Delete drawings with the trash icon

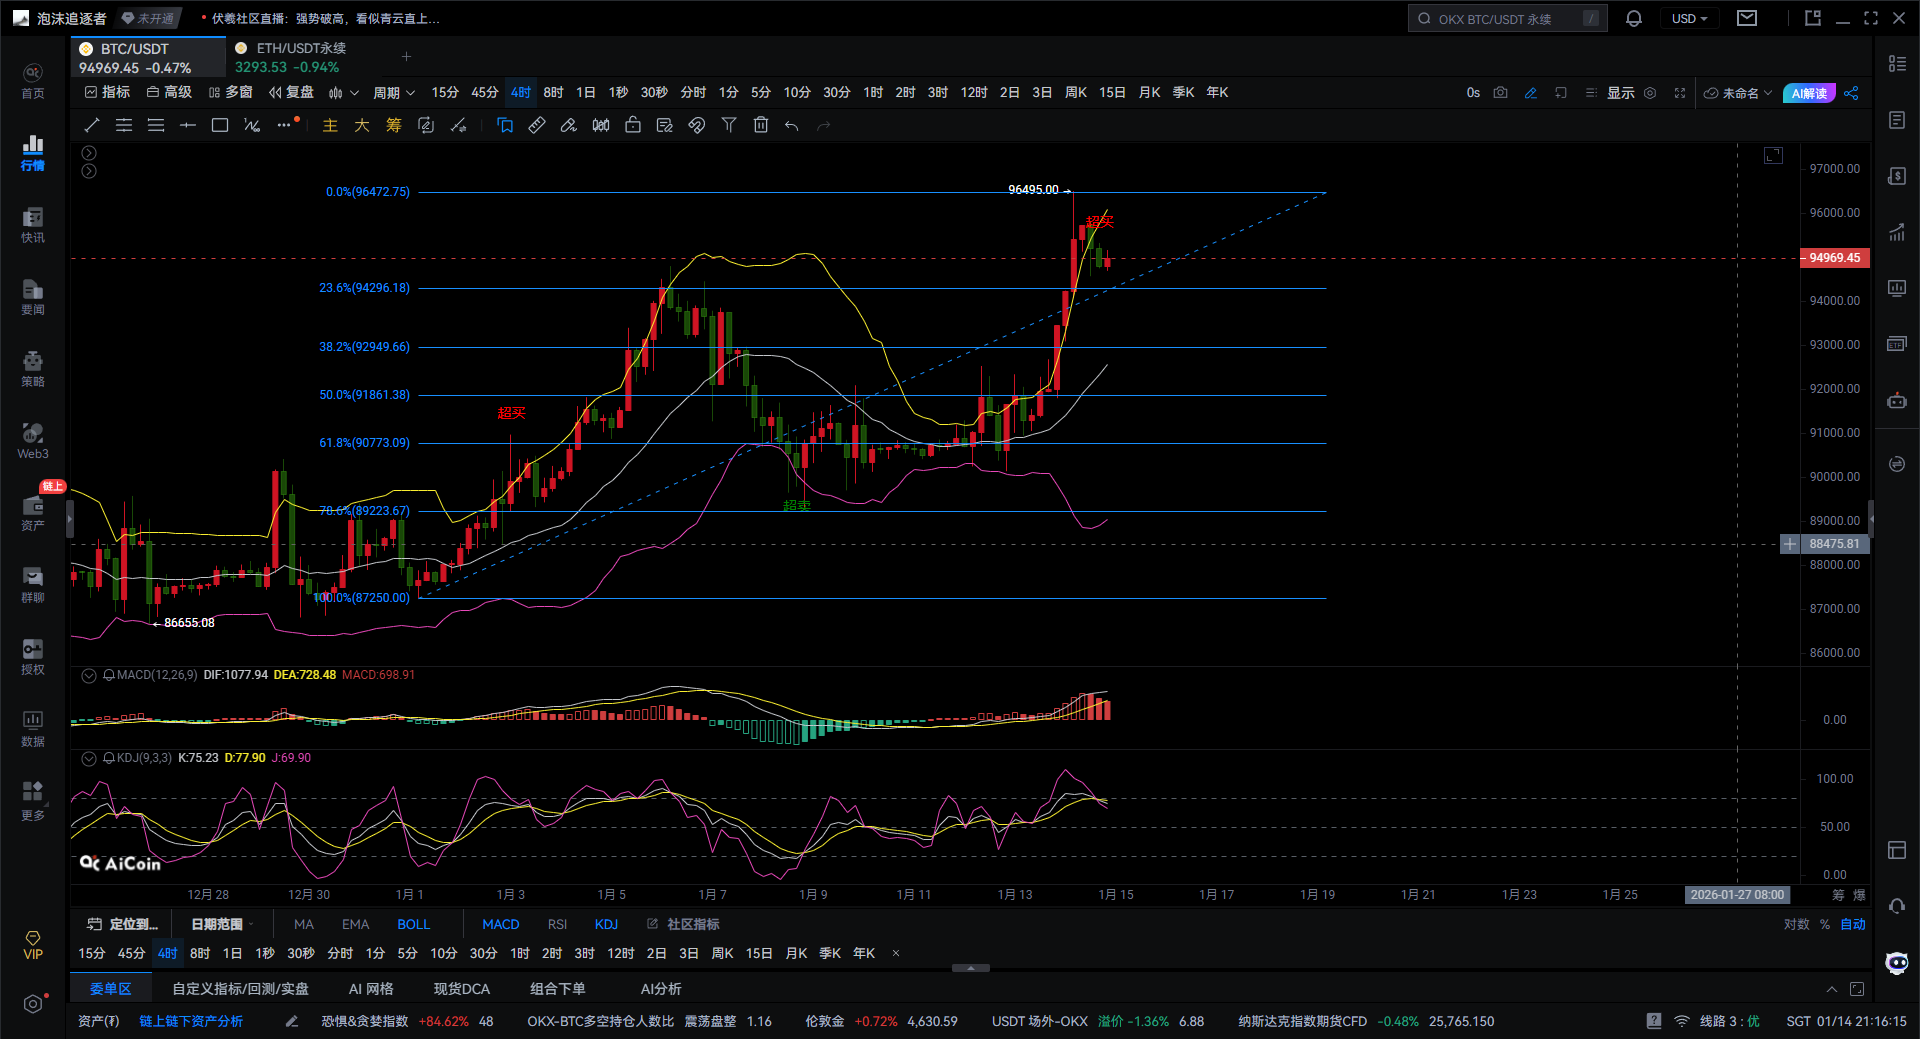point(761,125)
